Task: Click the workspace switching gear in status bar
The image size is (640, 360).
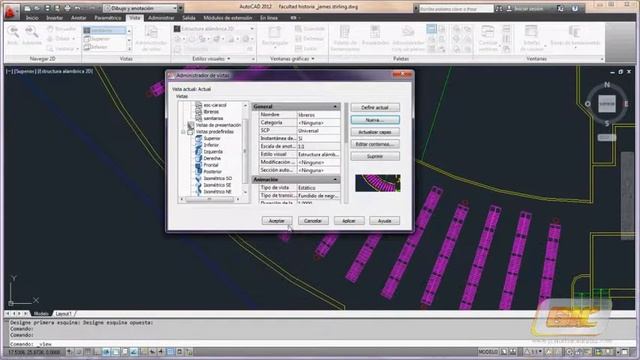Action: tap(569, 352)
